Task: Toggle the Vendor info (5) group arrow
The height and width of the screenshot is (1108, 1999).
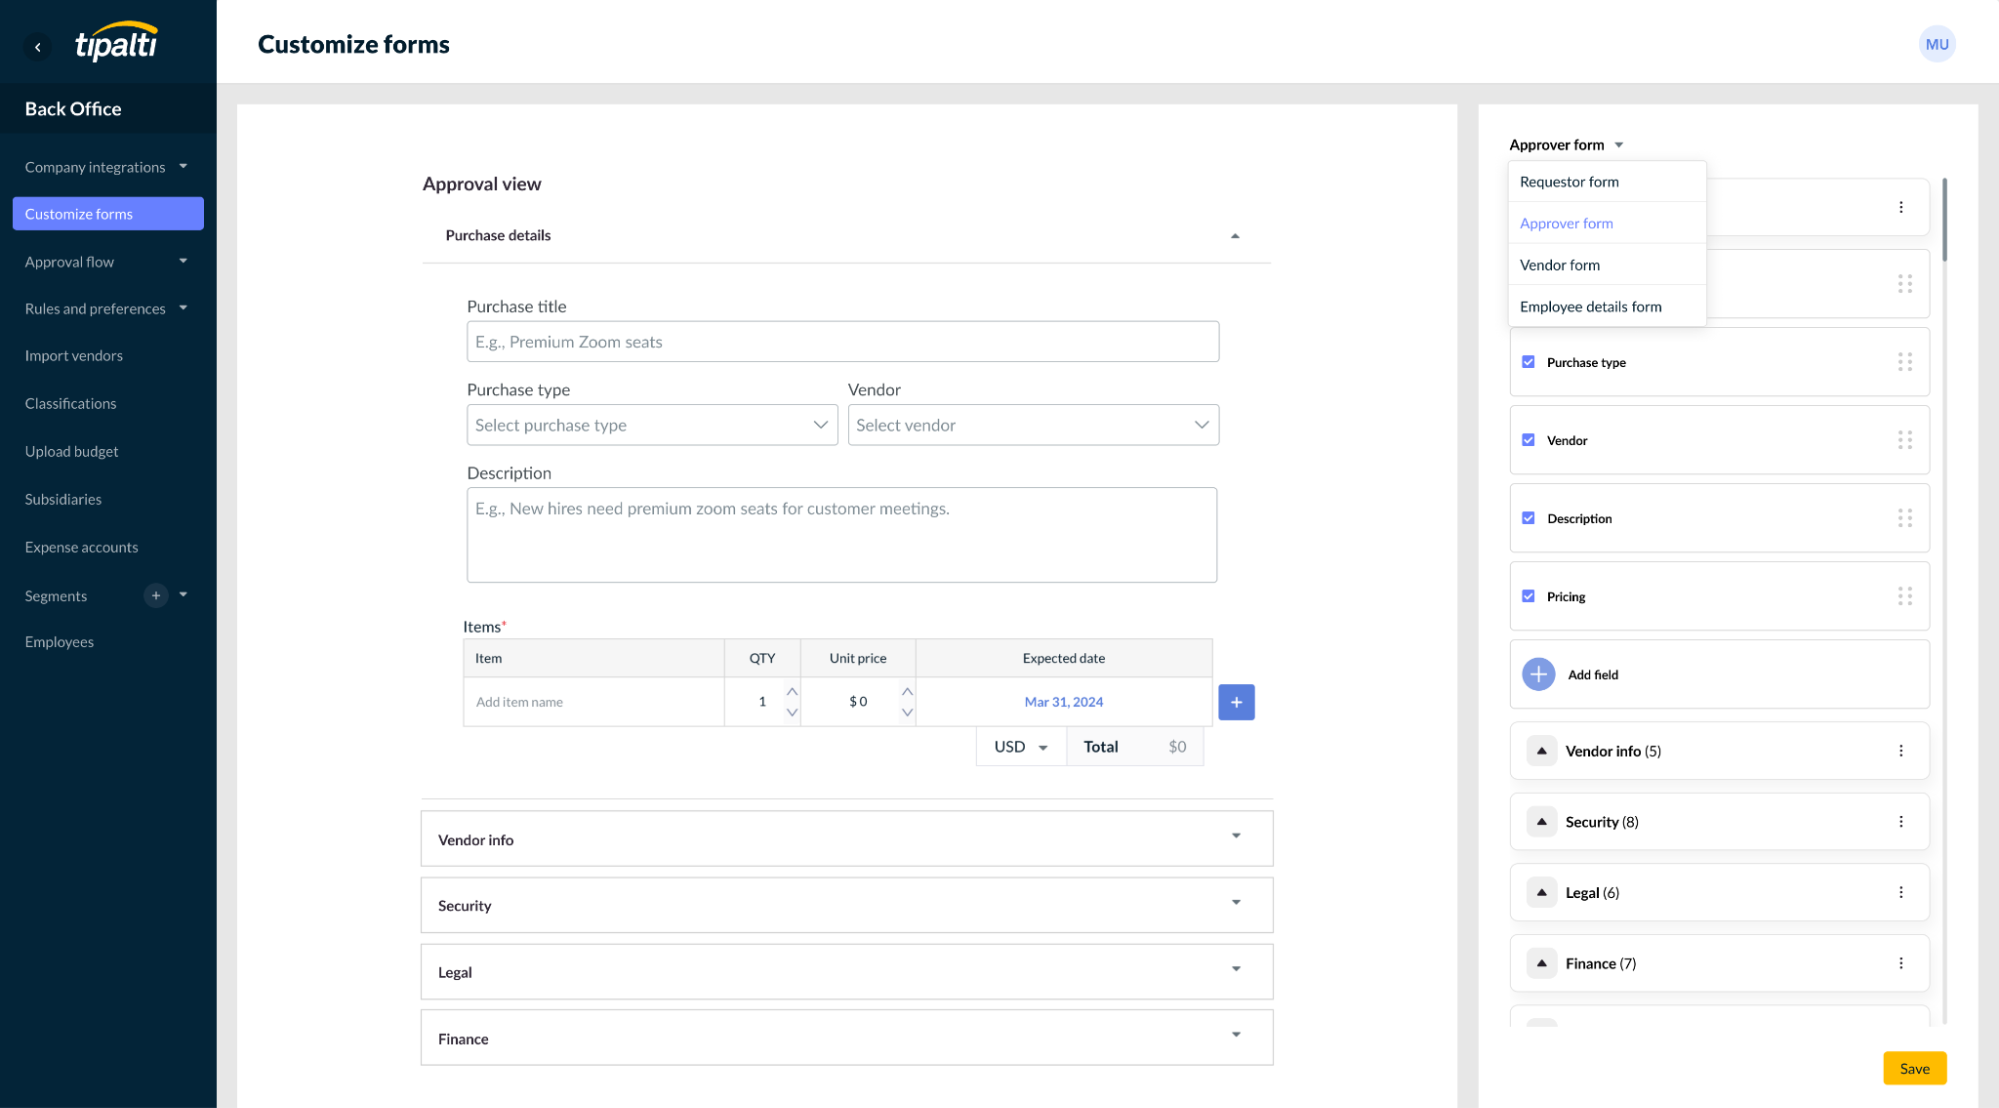Action: pos(1541,751)
